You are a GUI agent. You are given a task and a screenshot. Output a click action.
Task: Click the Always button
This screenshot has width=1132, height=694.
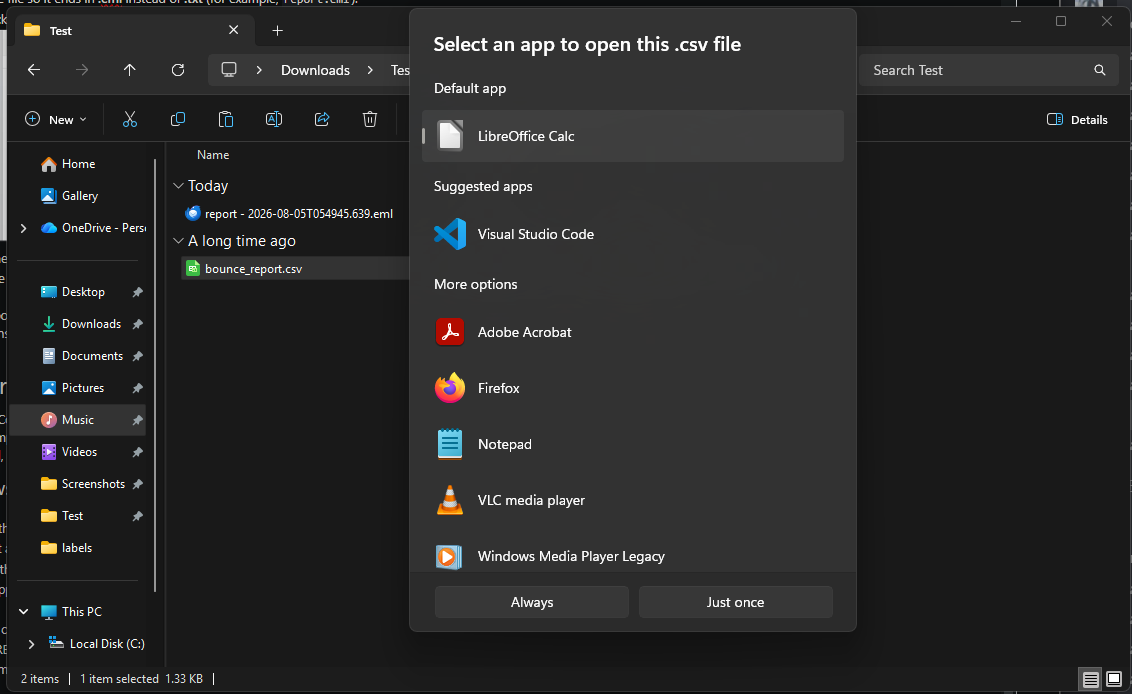(531, 602)
